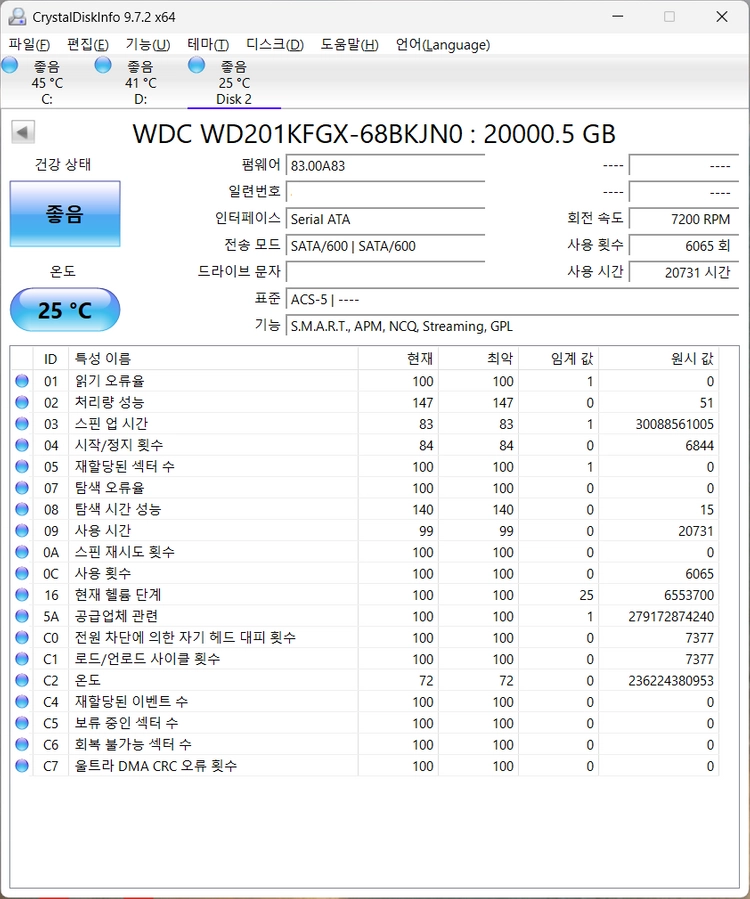The height and width of the screenshot is (899, 750).
Task: Open the 테마(T) menu
Action: tap(208, 45)
